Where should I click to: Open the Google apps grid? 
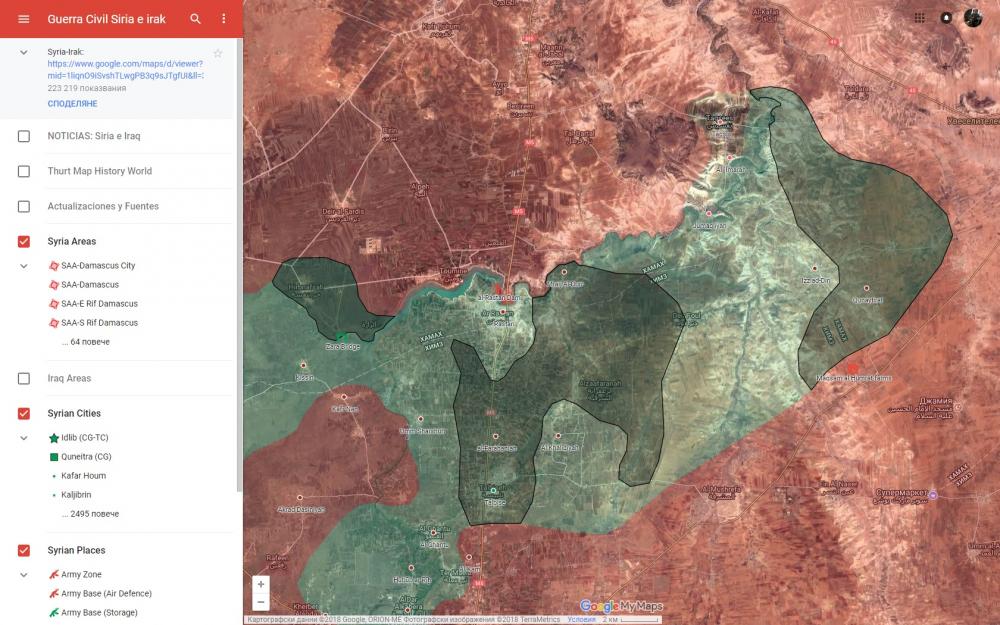920,18
